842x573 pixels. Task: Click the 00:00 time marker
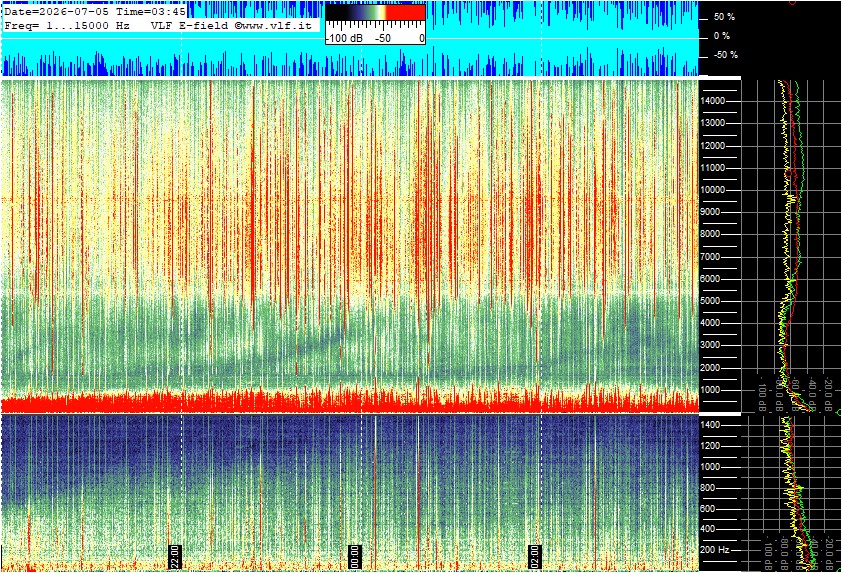click(354, 557)
